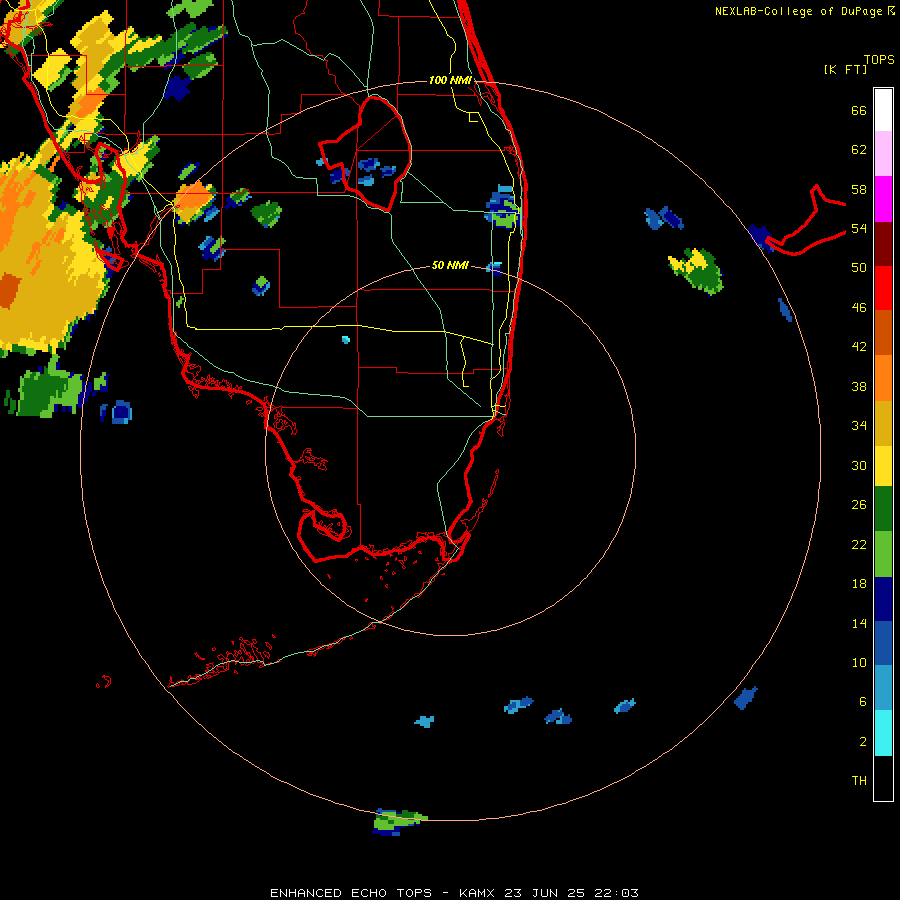Click the bright orange legend swatch
Viewport: 900px width, 900px height.
coord(883,377)
